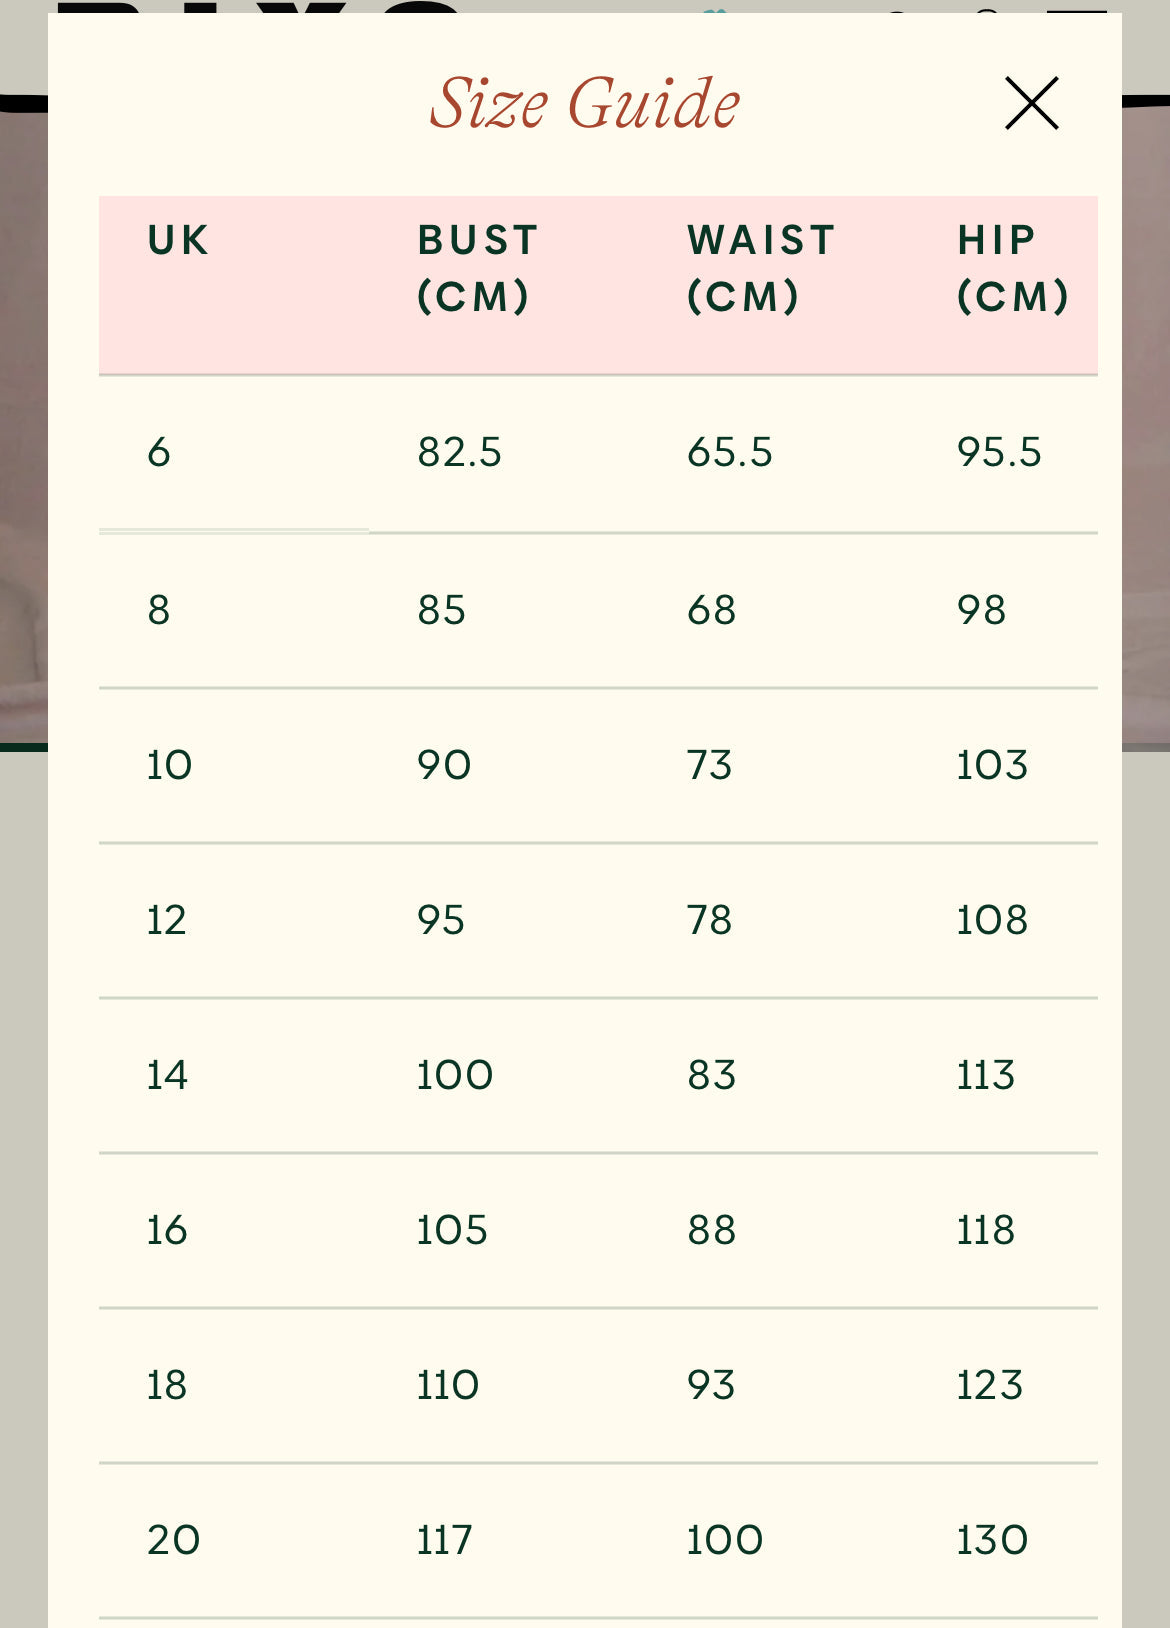Click UK size 6 row label
Viewport: 1170px width, 1628px height.
(x=159, y=453)
